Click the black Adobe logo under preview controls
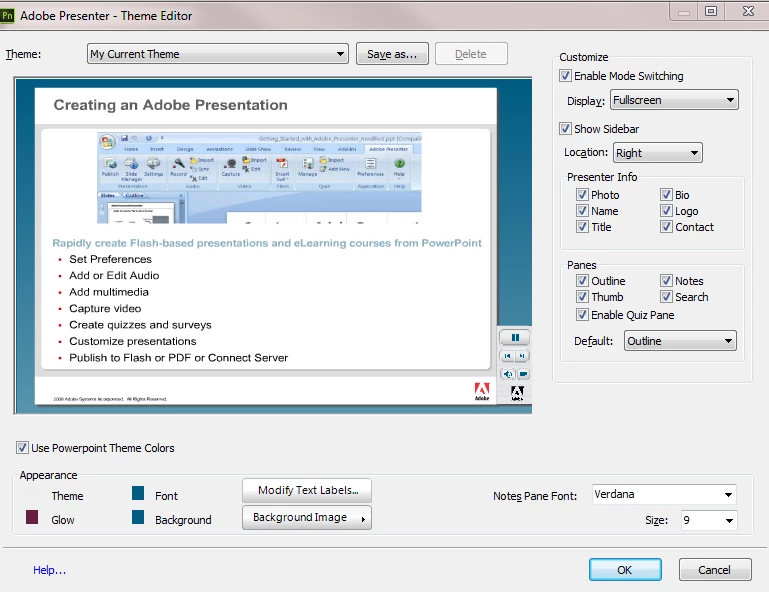This screenshot has height=592, width=769. tap(517, 393)
